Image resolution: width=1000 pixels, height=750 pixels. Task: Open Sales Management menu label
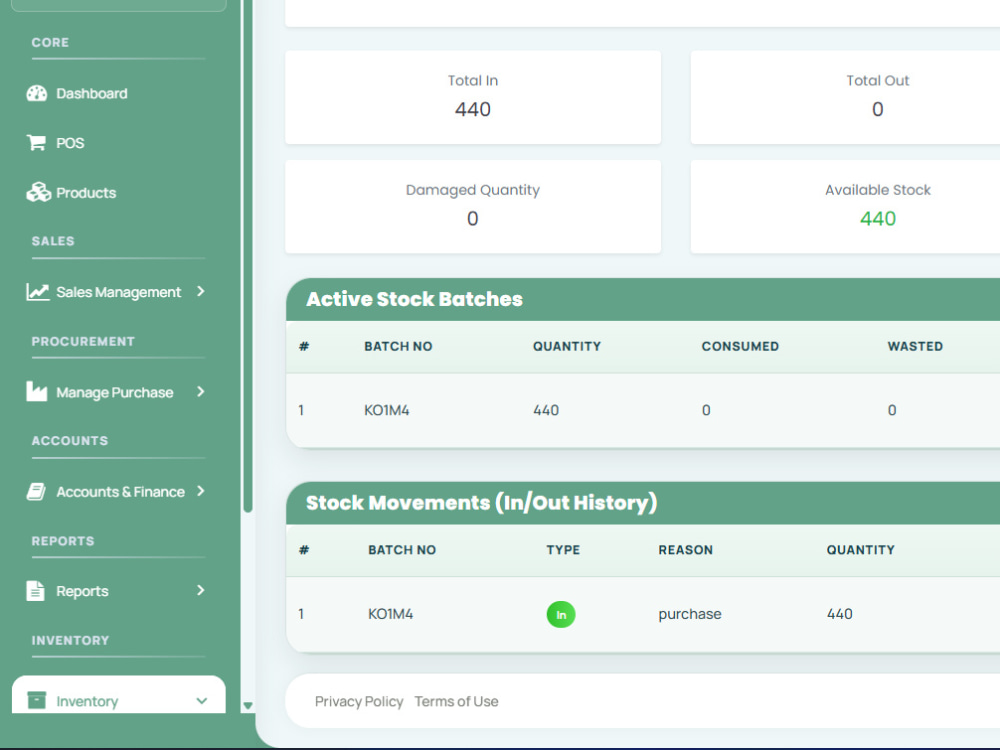(x=119, y=292)
